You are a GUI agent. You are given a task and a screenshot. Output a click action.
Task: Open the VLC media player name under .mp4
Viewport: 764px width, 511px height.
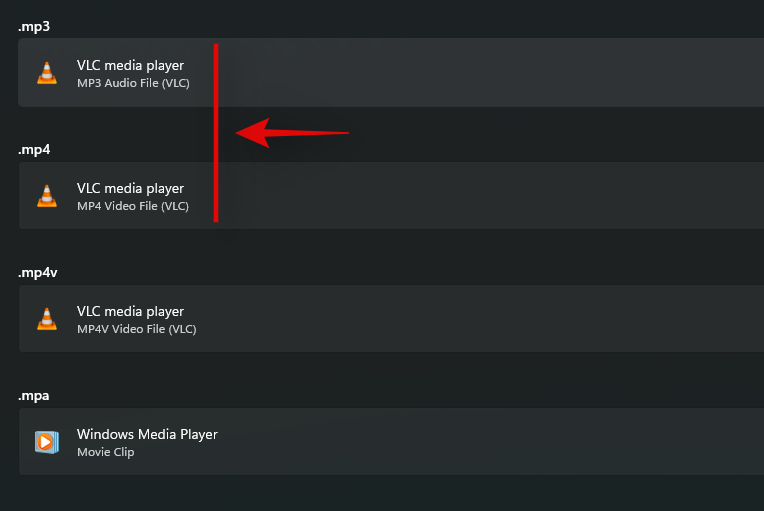(130, 188)
